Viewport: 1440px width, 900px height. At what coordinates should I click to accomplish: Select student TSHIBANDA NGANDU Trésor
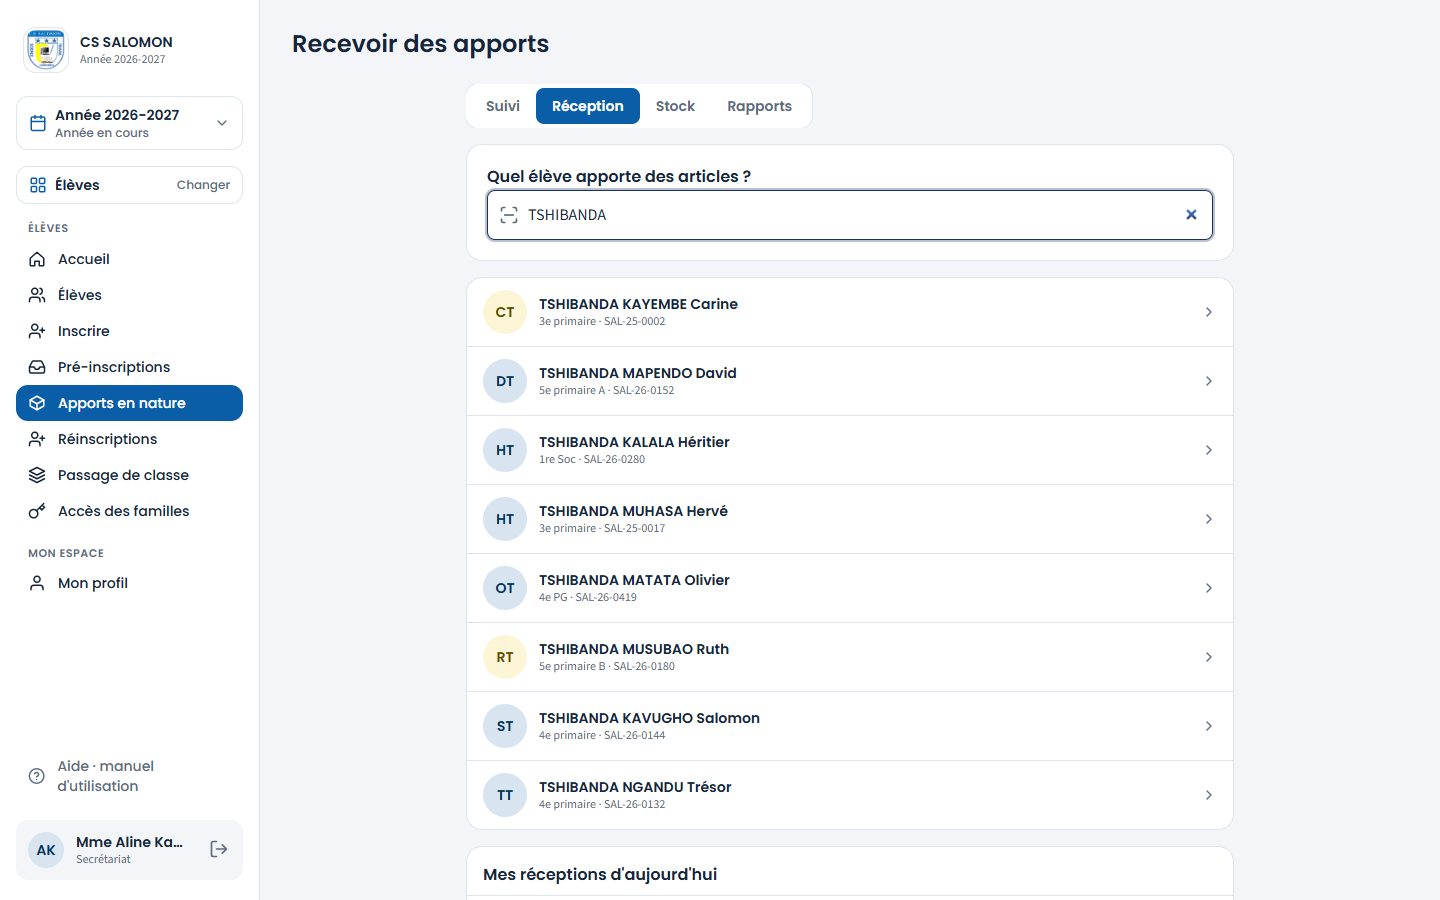point(850,795)
